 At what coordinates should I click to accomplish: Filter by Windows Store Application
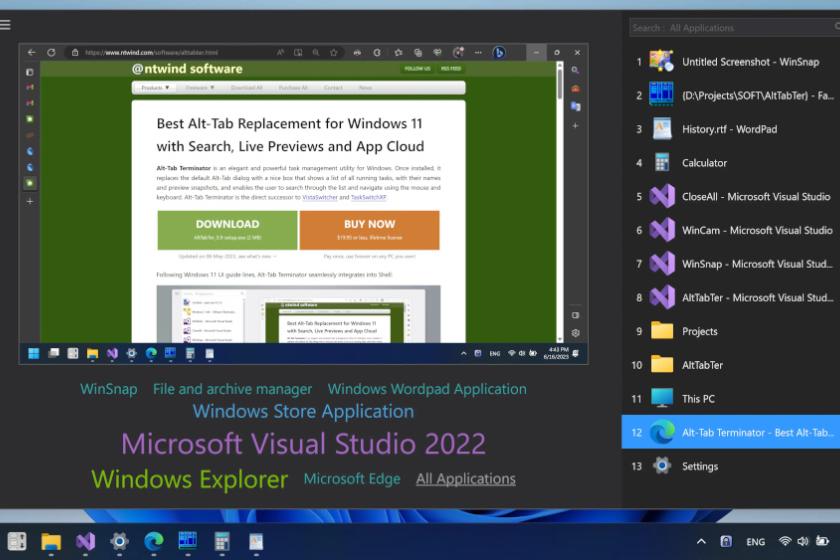303,412
